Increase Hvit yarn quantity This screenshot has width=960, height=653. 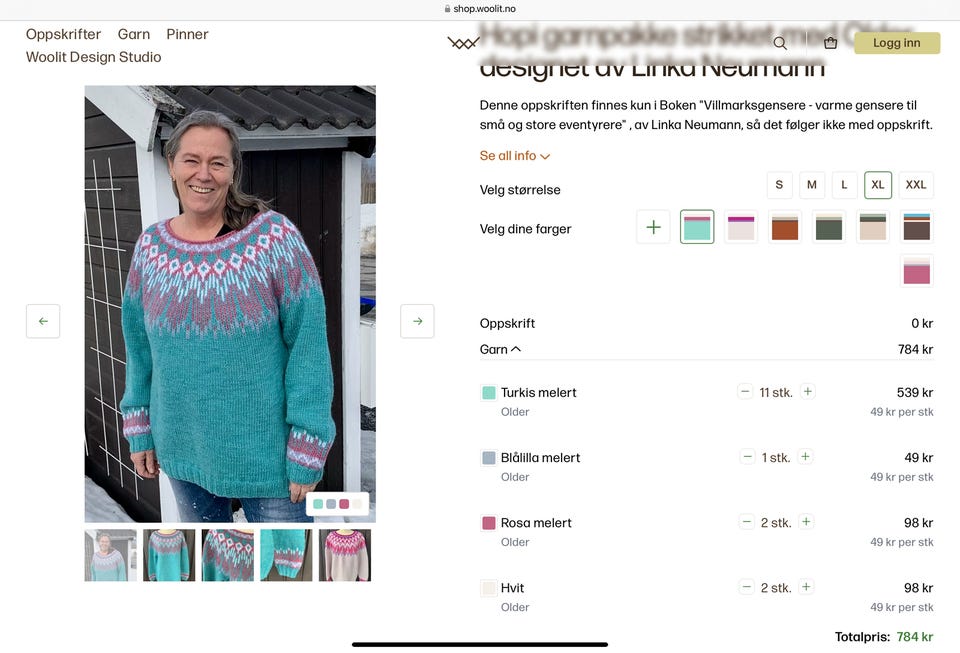pos(807,587)
